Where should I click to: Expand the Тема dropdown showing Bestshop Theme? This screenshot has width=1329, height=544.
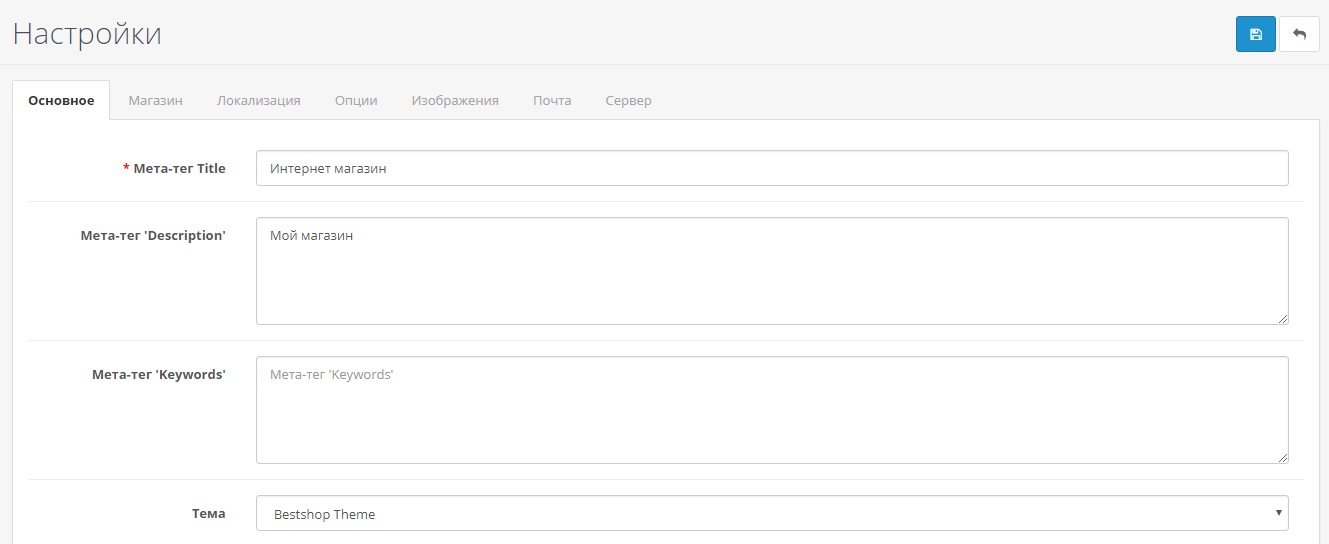click(x=771, y=514)
